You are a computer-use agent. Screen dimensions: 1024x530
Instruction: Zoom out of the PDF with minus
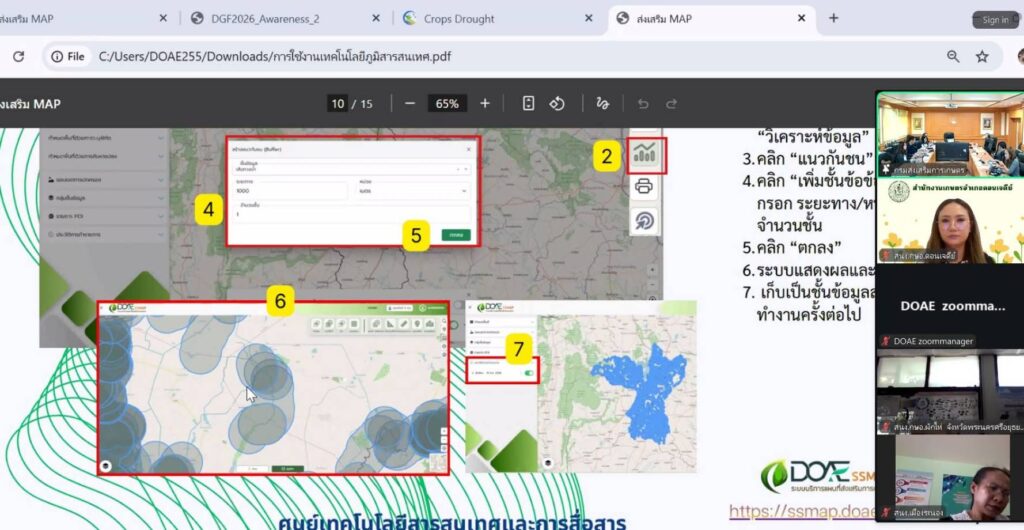tap(409, 103)
